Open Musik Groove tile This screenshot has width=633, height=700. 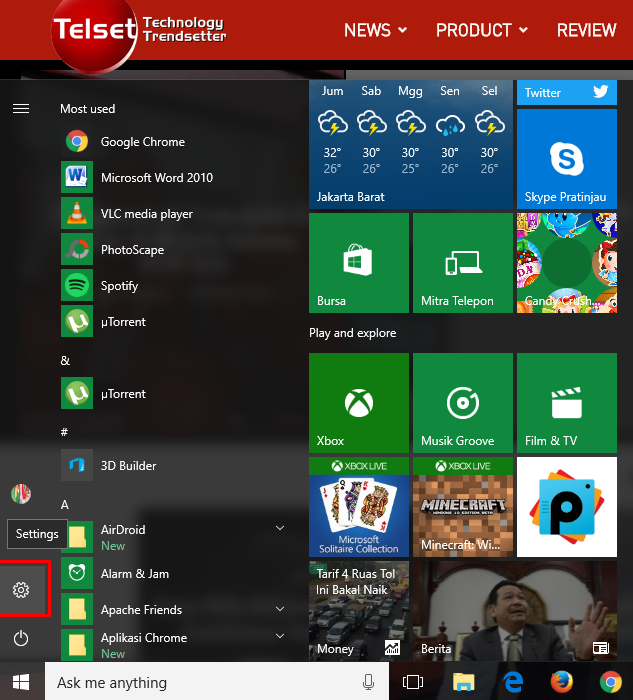[463, 403]
